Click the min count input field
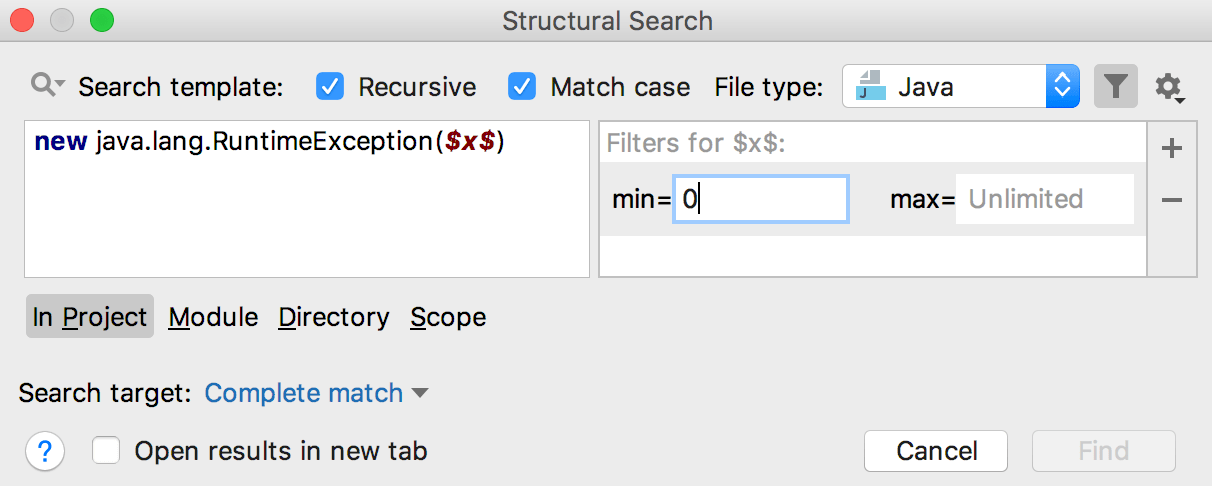 (x=761, y=199)
